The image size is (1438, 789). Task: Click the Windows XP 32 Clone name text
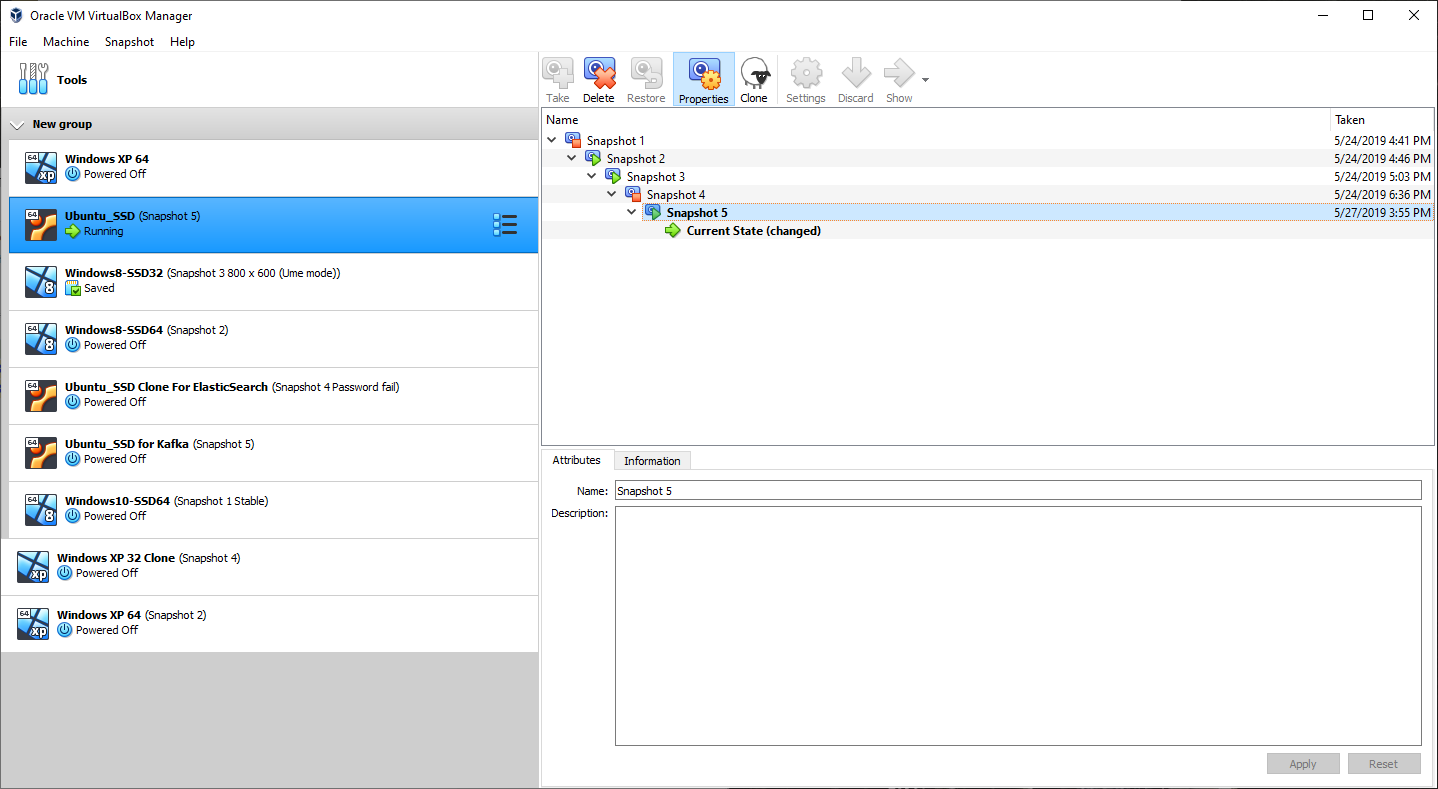click(x=116, y=558)
